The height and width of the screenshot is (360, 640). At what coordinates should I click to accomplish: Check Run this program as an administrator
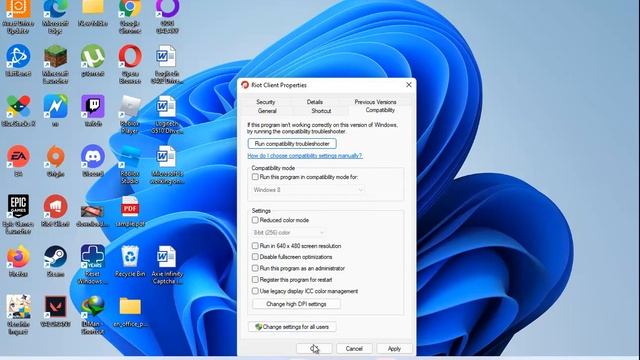click(x=255, y=268)
